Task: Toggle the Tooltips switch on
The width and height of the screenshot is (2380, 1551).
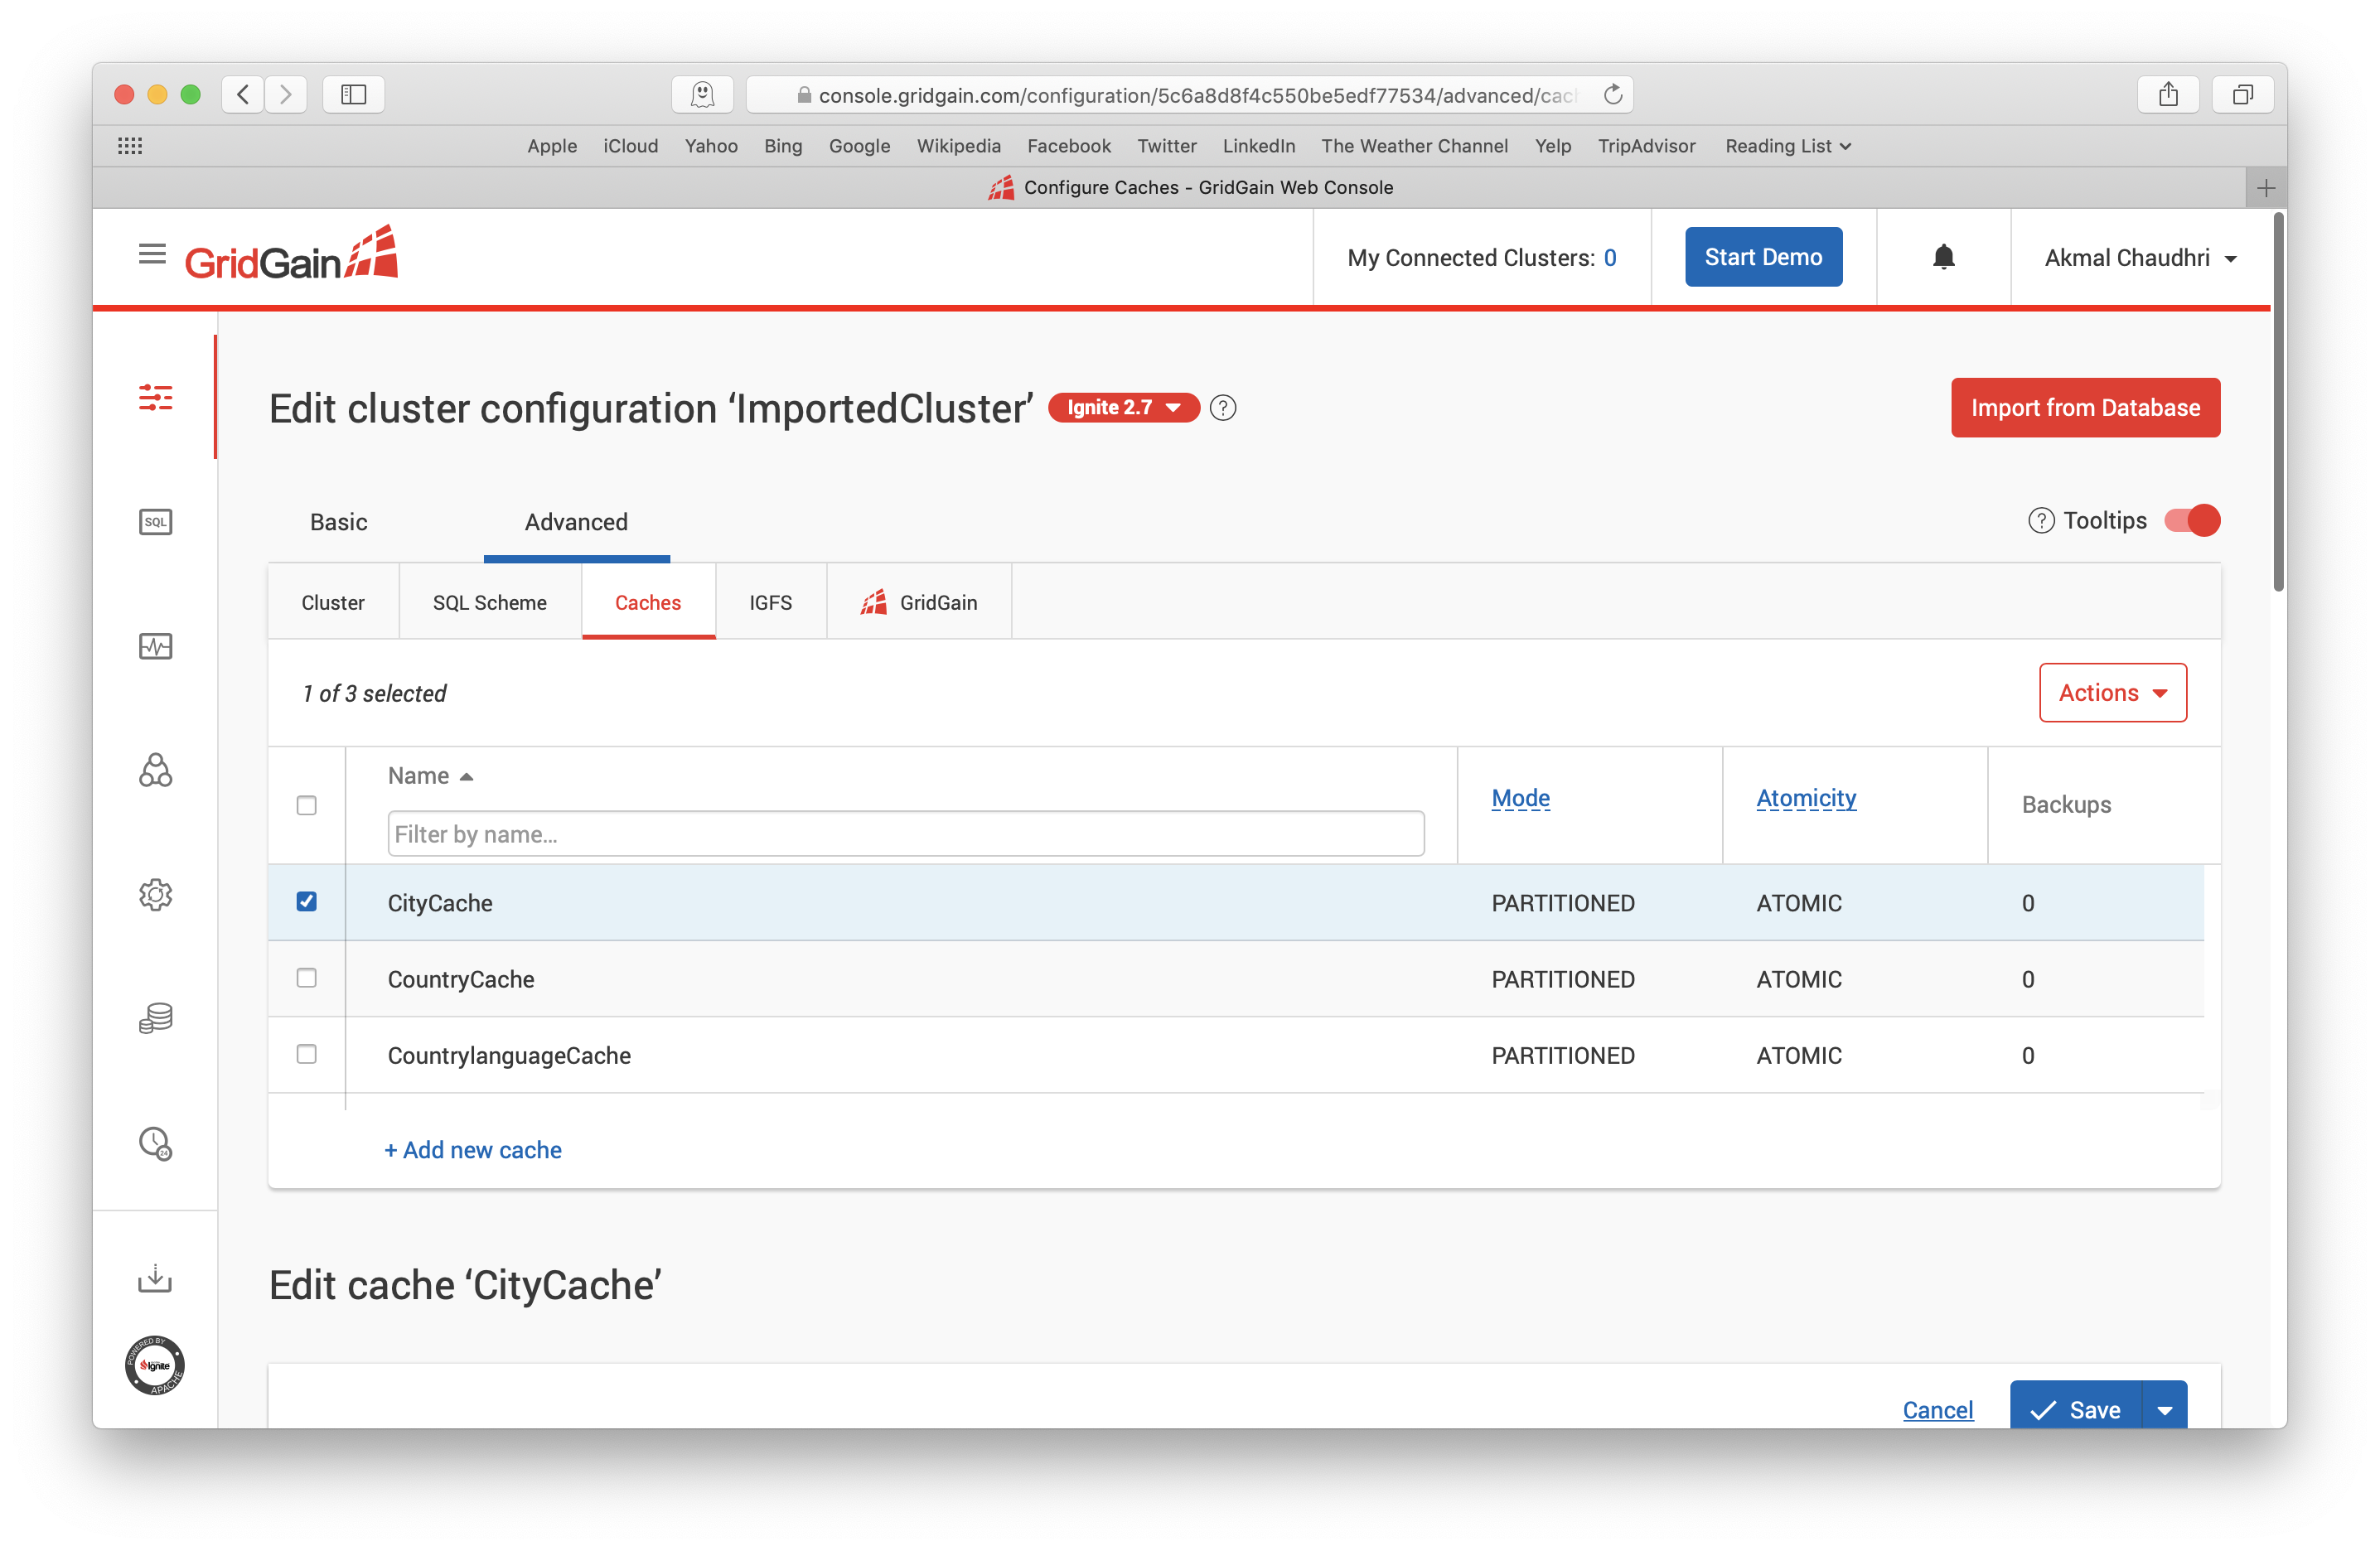Action: (2193, 520)
